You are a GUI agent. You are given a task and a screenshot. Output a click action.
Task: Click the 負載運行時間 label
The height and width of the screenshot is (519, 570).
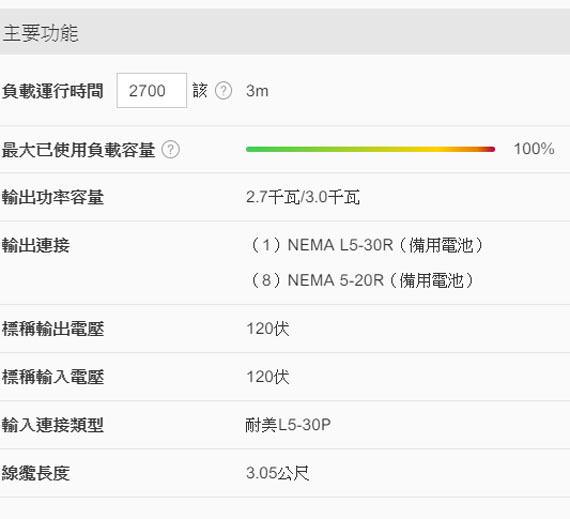coord(53,90)
